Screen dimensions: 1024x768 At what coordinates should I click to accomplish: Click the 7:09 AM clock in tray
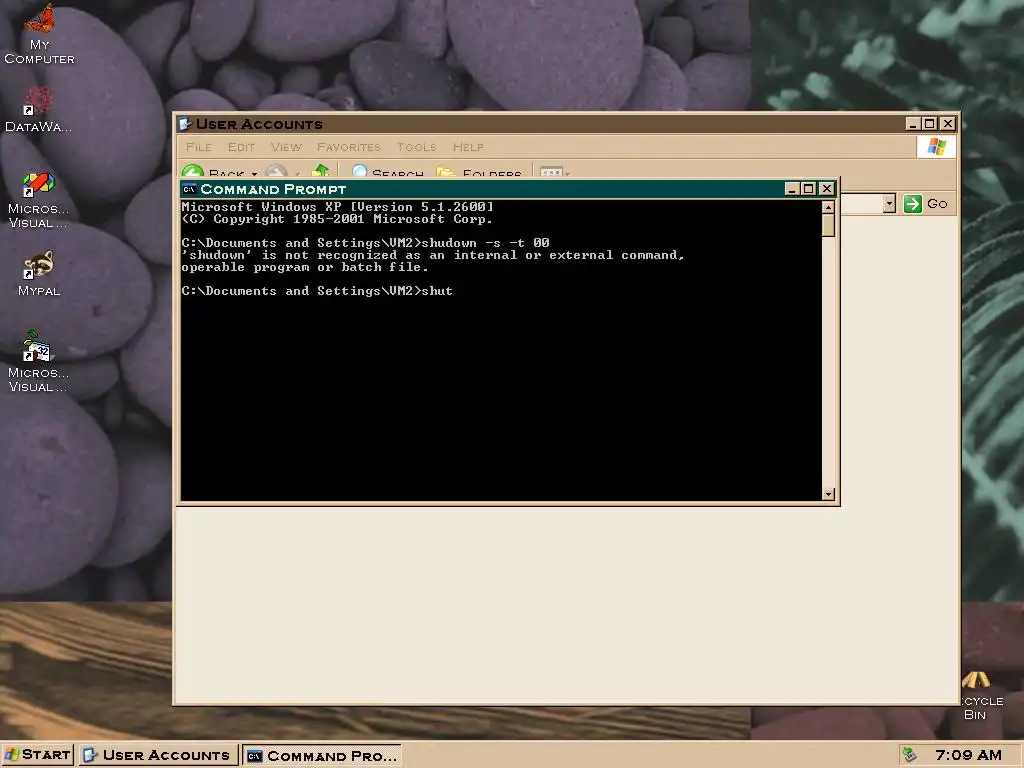(x=968, y=755)
